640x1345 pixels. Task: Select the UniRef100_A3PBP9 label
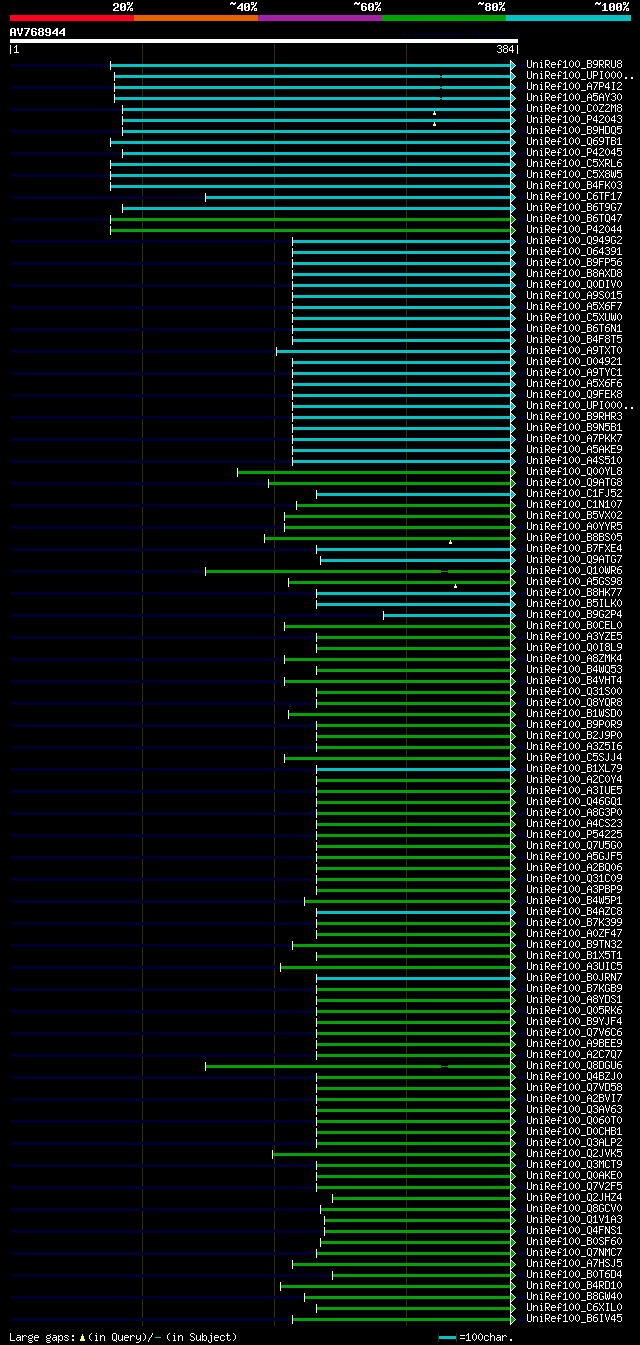tap(574, 890)
